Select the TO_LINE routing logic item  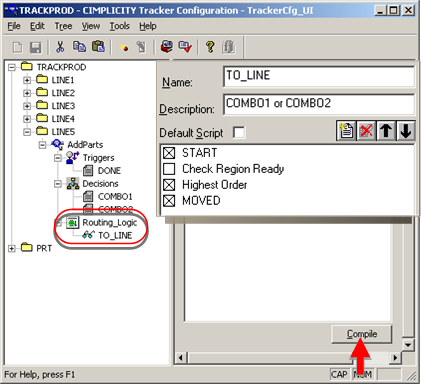(x=115, y=235)
